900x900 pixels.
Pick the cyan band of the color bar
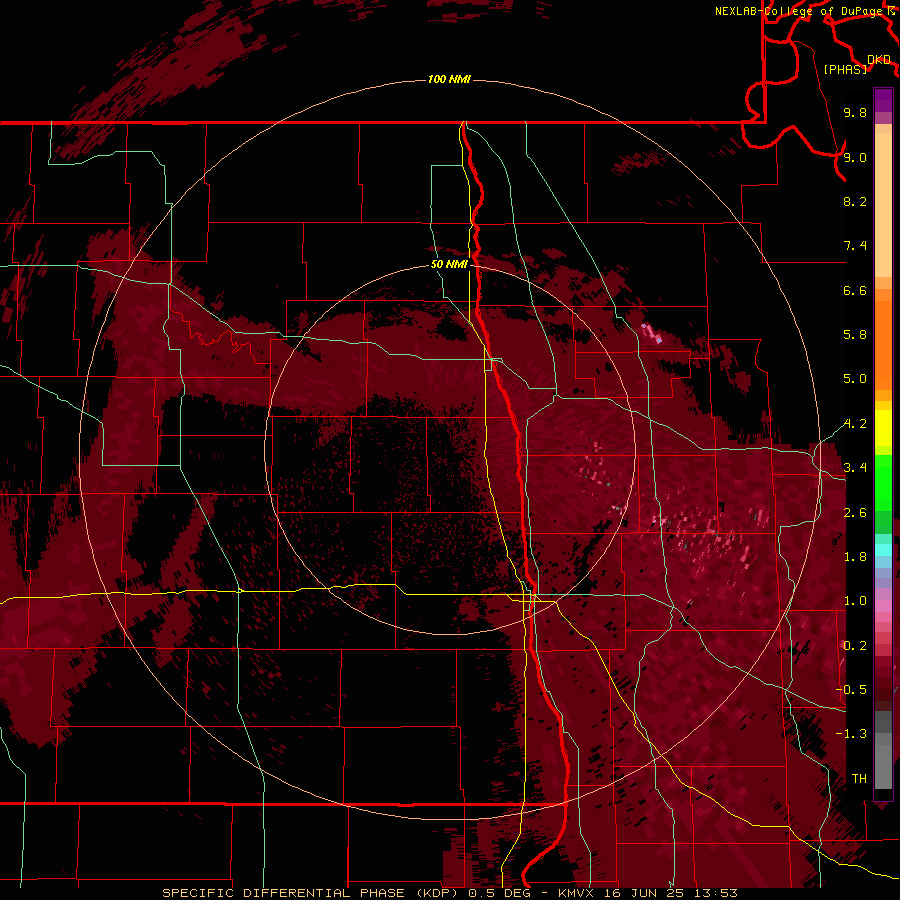click(x=883, y=549)
